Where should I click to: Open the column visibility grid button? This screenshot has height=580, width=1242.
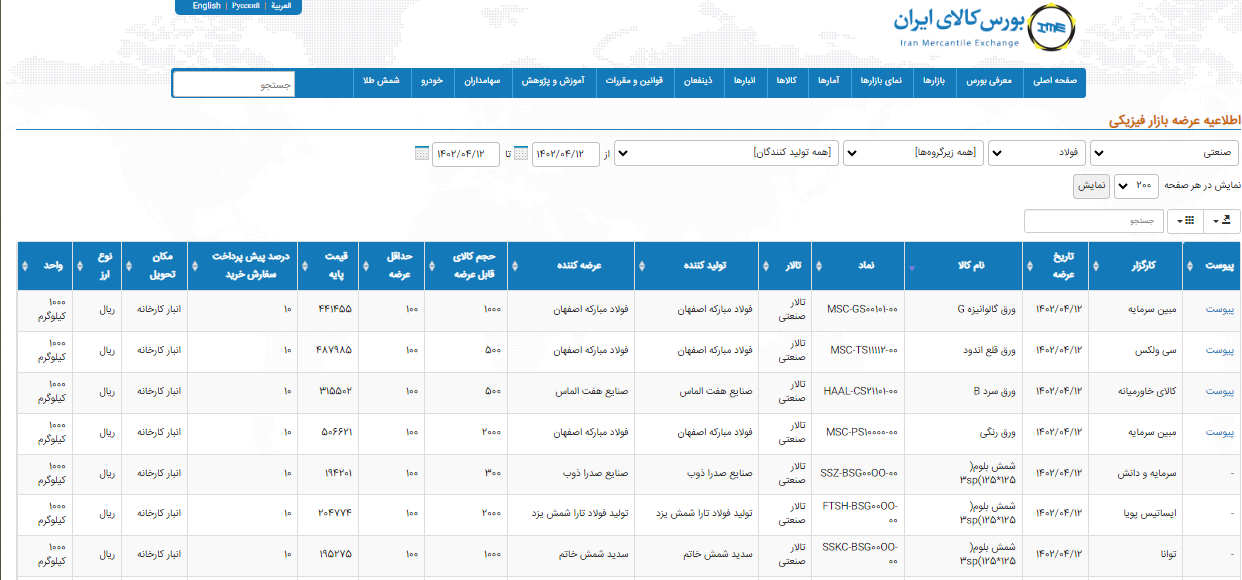click(x=1186, y=220)
